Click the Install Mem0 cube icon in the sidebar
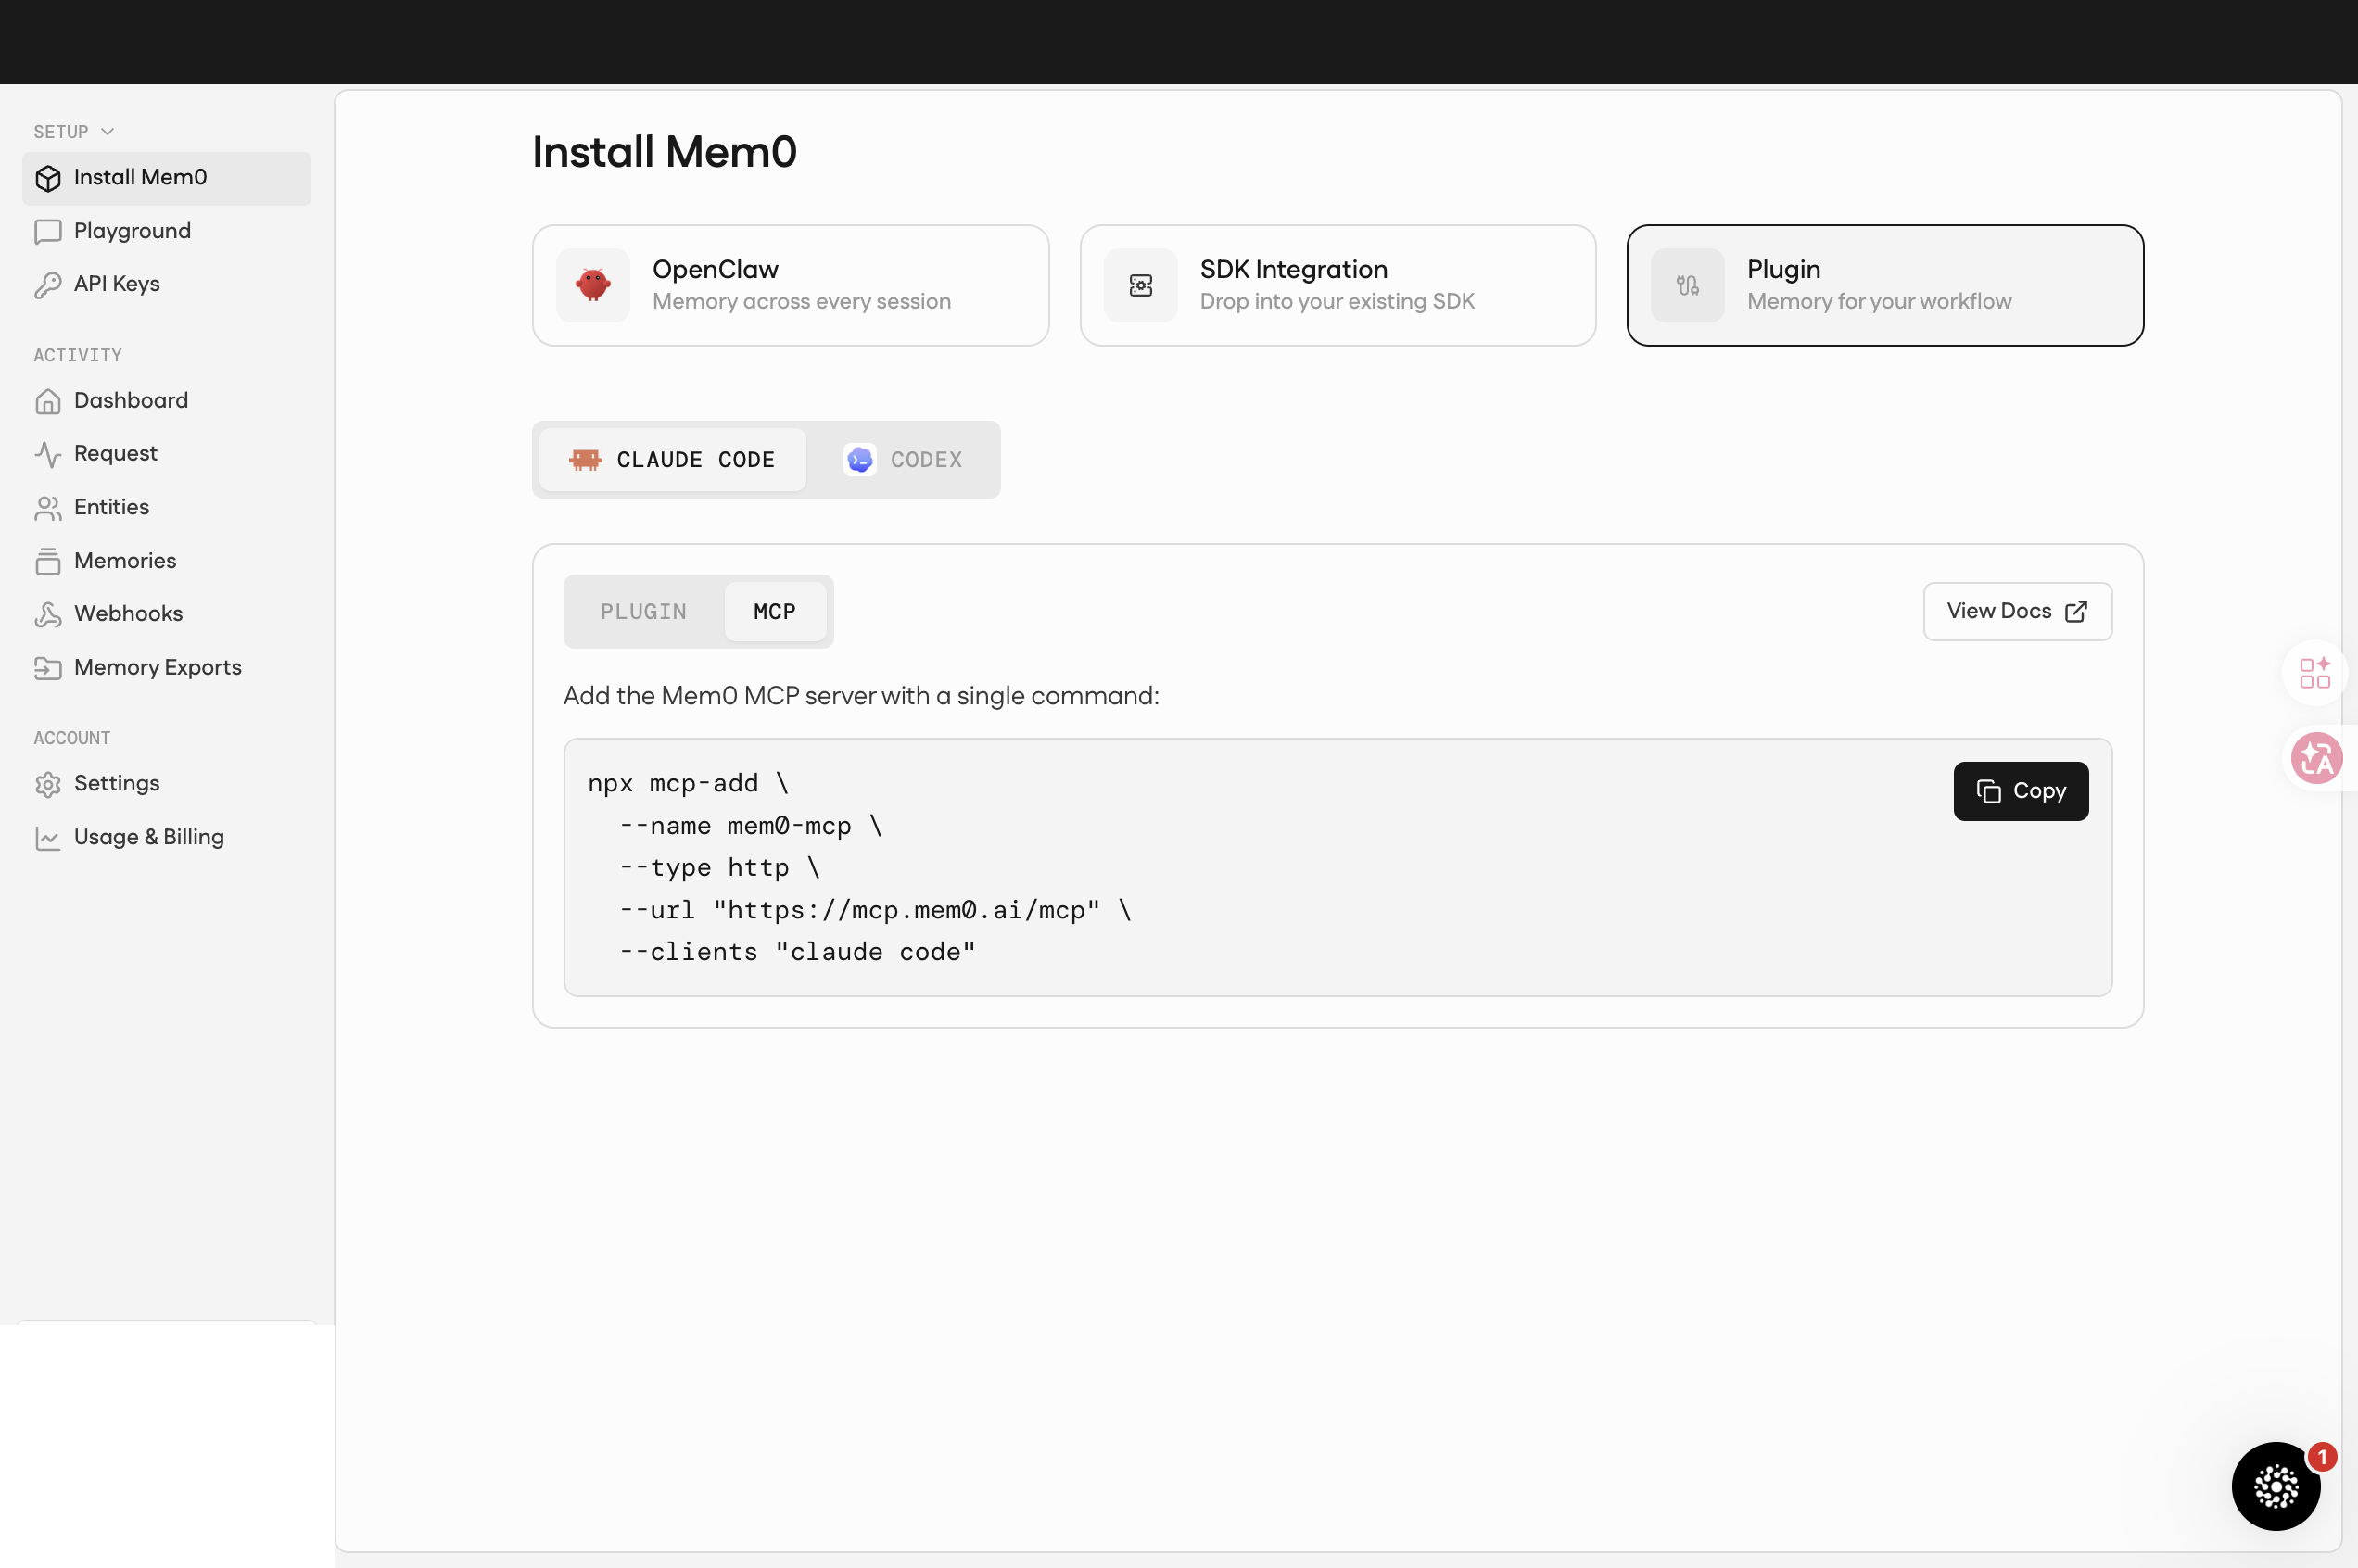The image size is (2358, 1568). [48, 178]
